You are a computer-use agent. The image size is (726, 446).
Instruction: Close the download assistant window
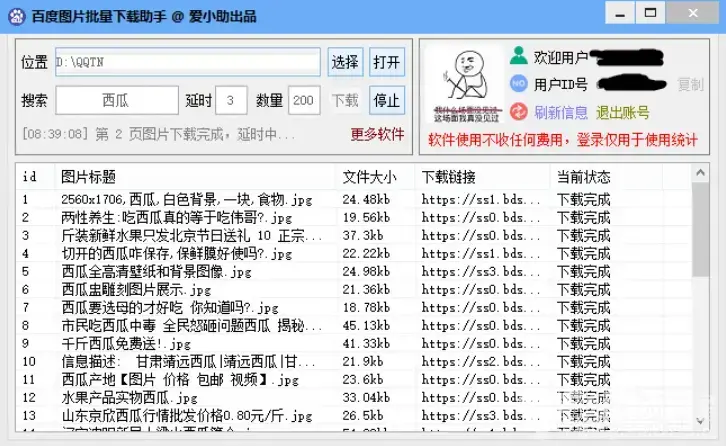693,13
